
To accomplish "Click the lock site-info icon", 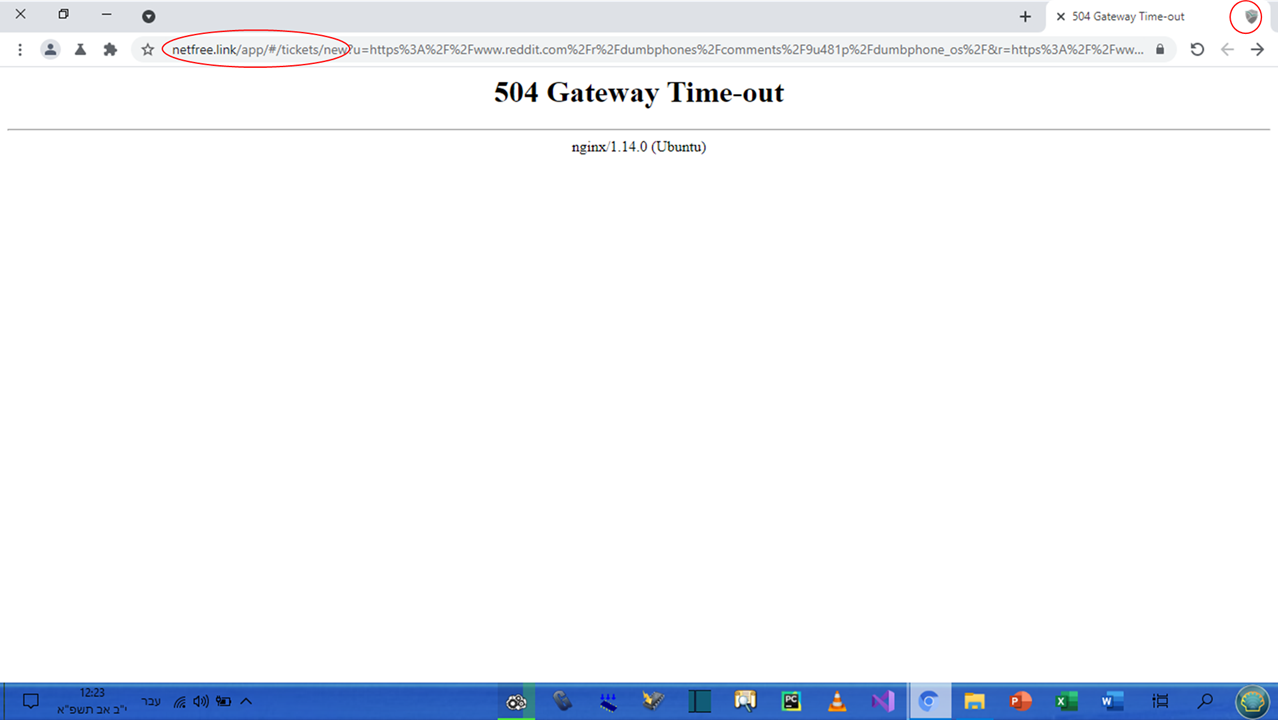I will coord(1160,49).
